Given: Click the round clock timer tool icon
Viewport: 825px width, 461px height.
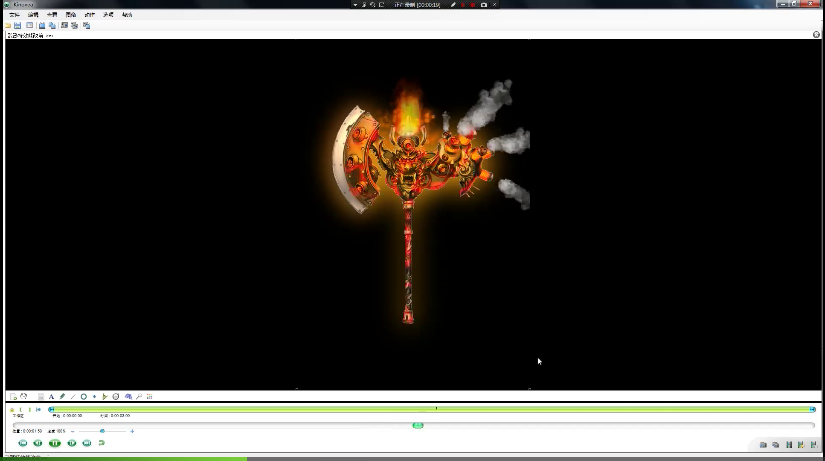Looking at the screenshot, I should click(116, 396).
